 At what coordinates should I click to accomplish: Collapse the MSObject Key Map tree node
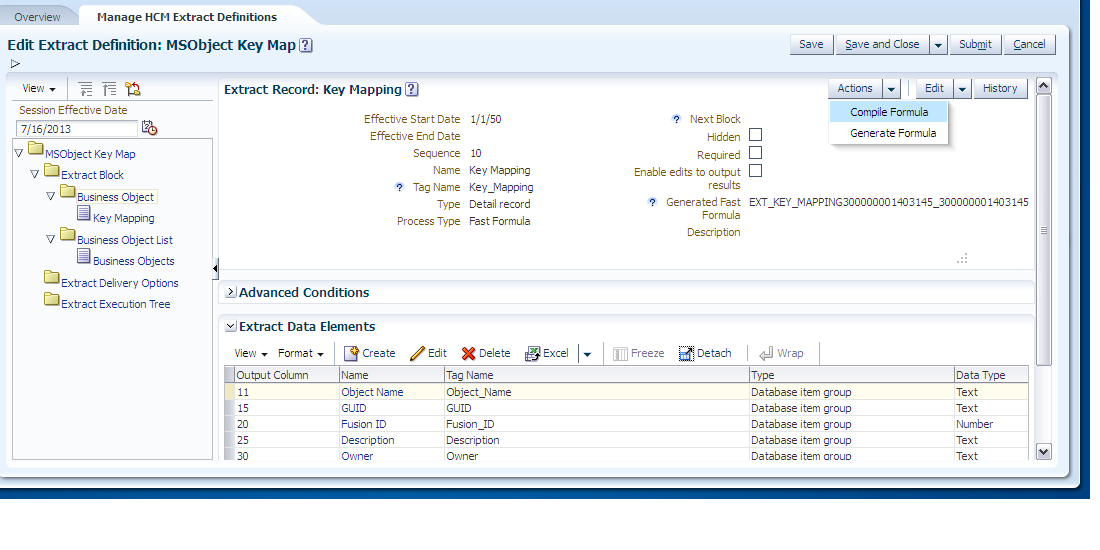tap(19, 153)
